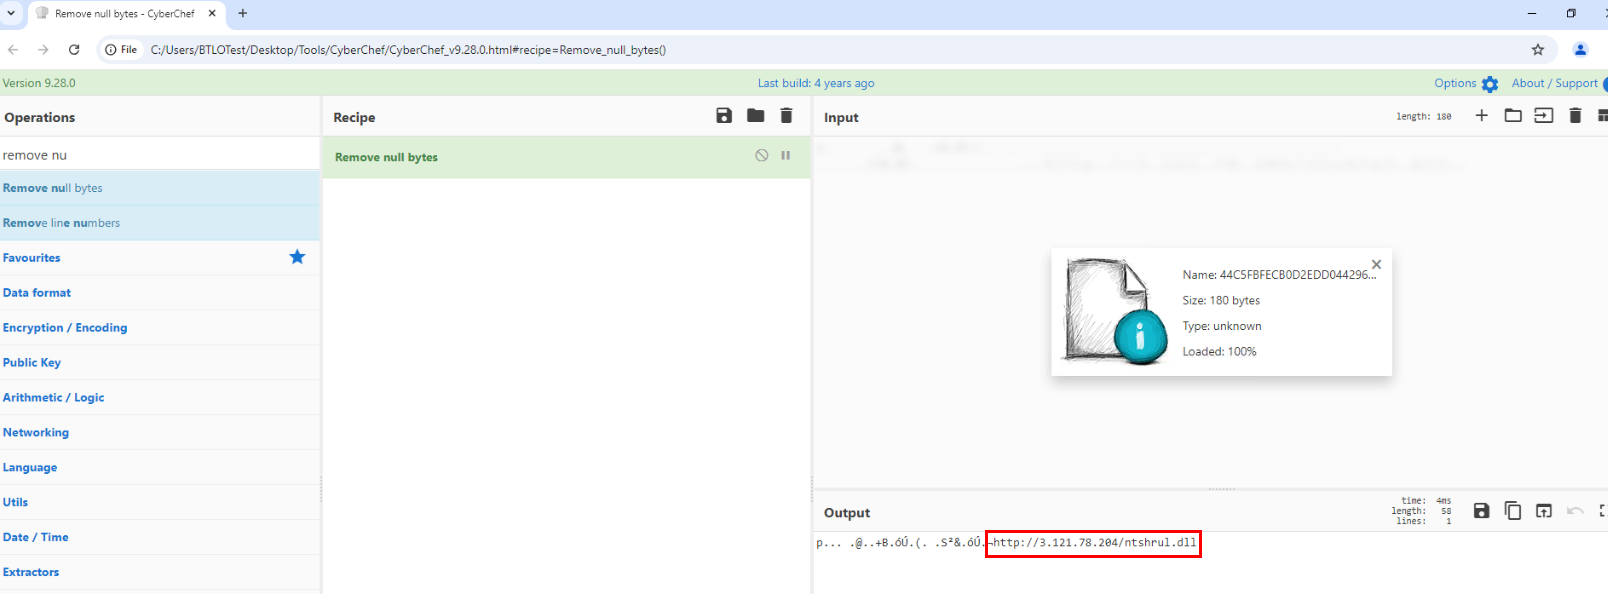This screenshot has height=594, width=1608.
Task: Save the current recipe
Action: (x=724, y=116)
